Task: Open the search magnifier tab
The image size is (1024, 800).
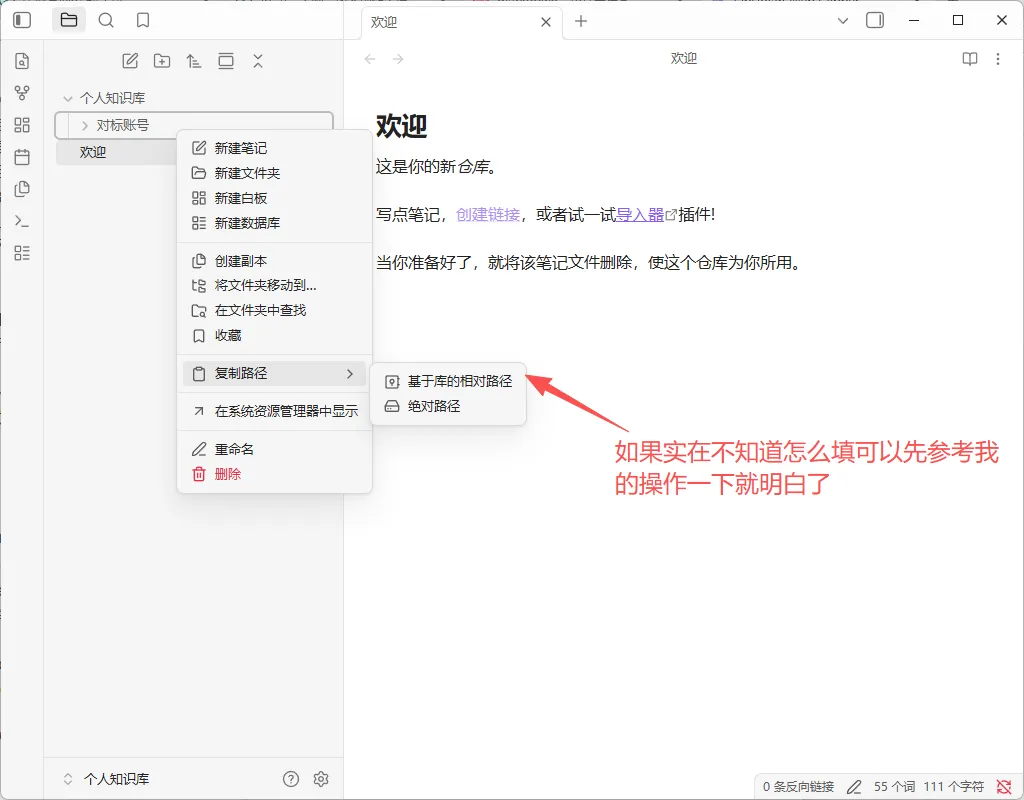Action: pyautogui.click(x=106, y=20)
